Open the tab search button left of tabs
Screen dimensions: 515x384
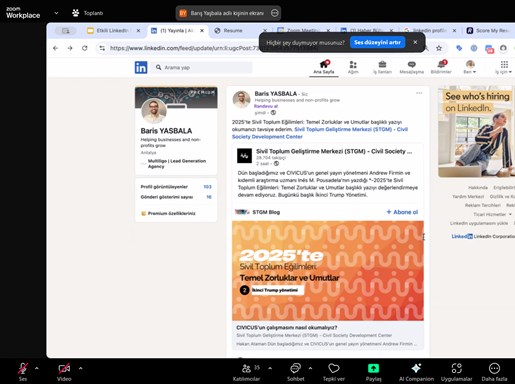[66, 31]
